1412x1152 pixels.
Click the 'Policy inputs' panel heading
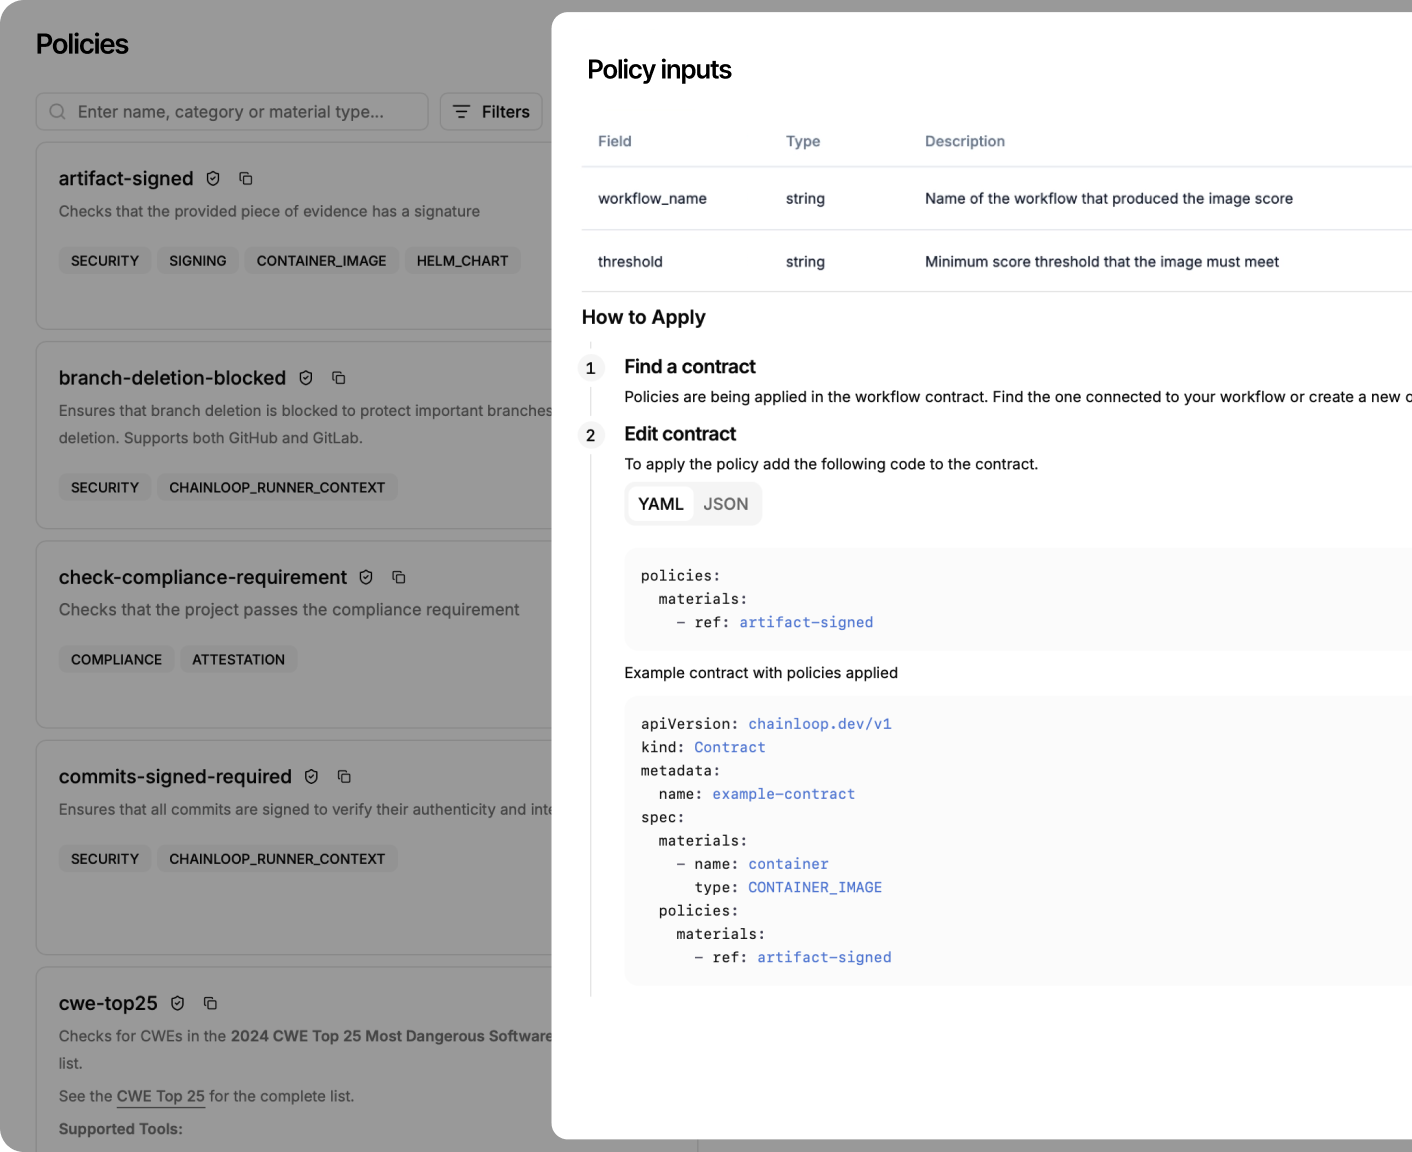(x=660, y=70)
